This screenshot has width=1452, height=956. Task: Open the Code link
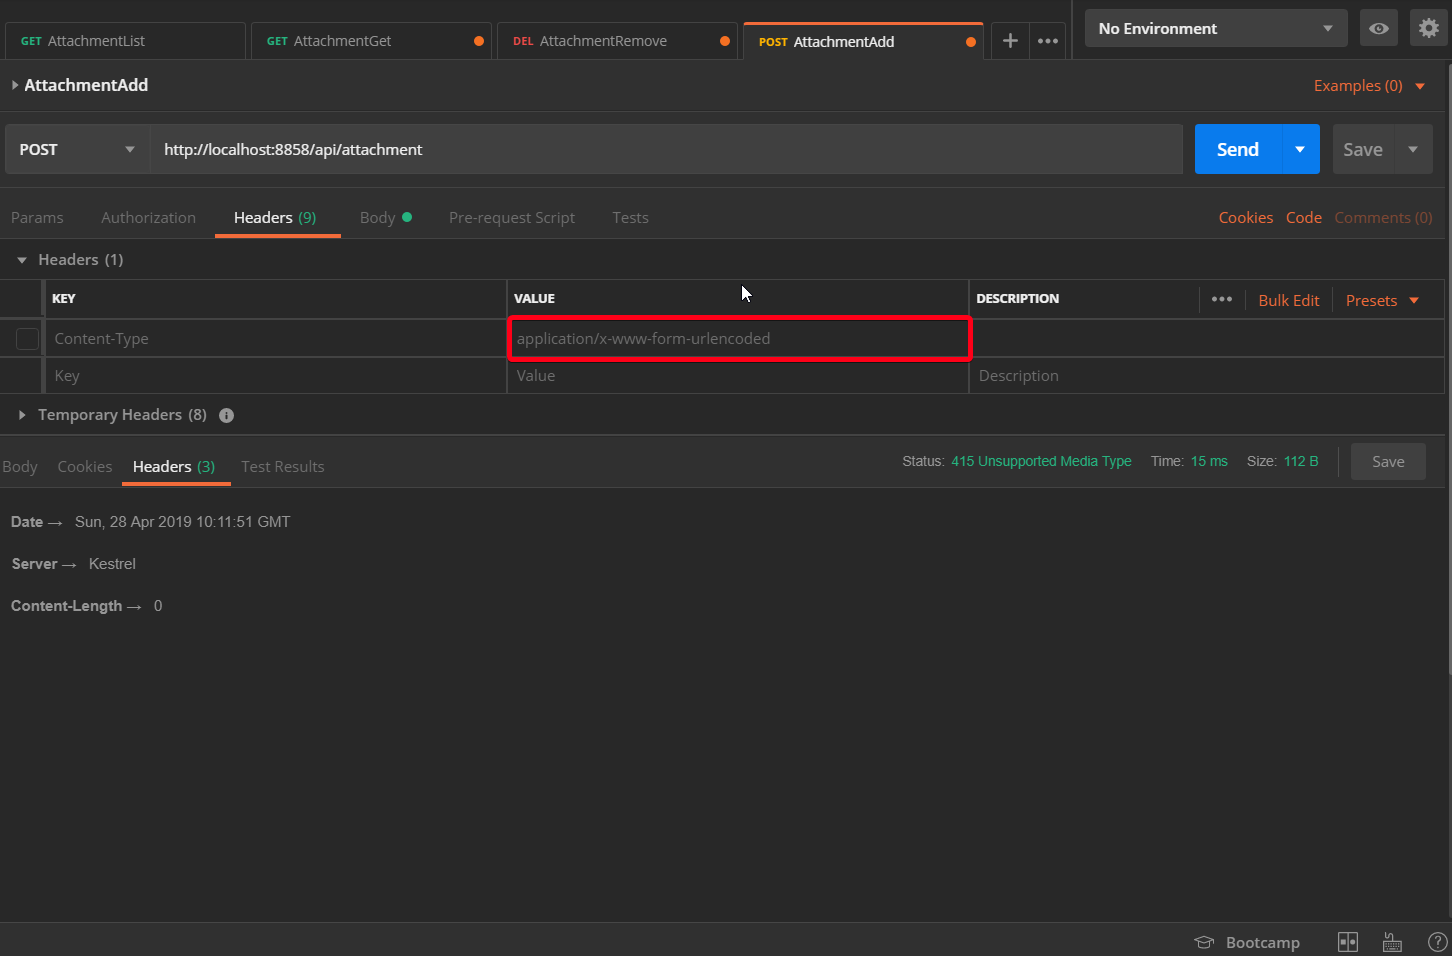(x=1304, y=217)
